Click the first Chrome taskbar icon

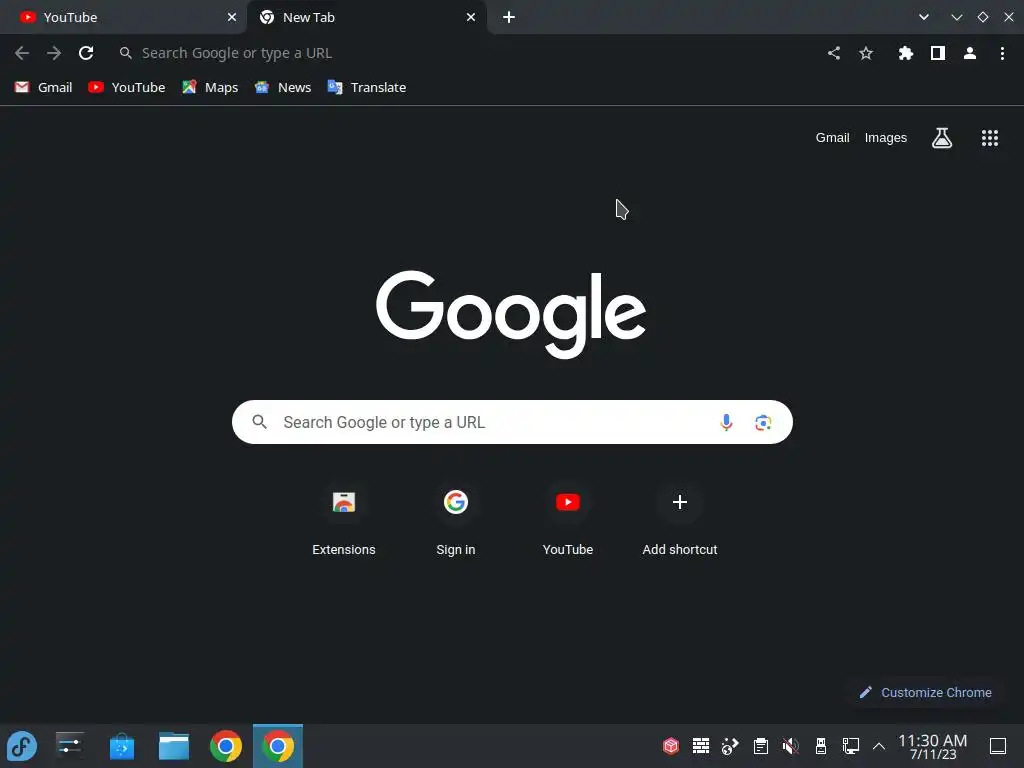coord(226,746)
